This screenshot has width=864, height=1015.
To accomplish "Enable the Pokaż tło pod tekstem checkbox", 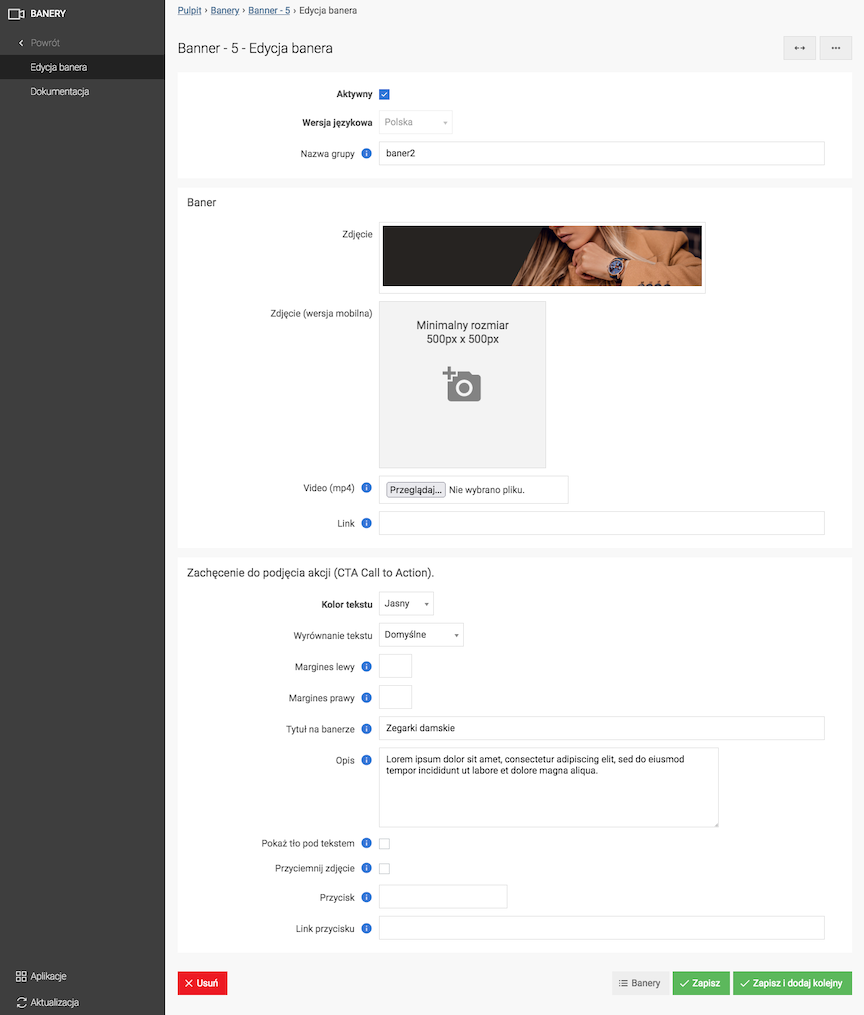I will [x=384, y=843].
